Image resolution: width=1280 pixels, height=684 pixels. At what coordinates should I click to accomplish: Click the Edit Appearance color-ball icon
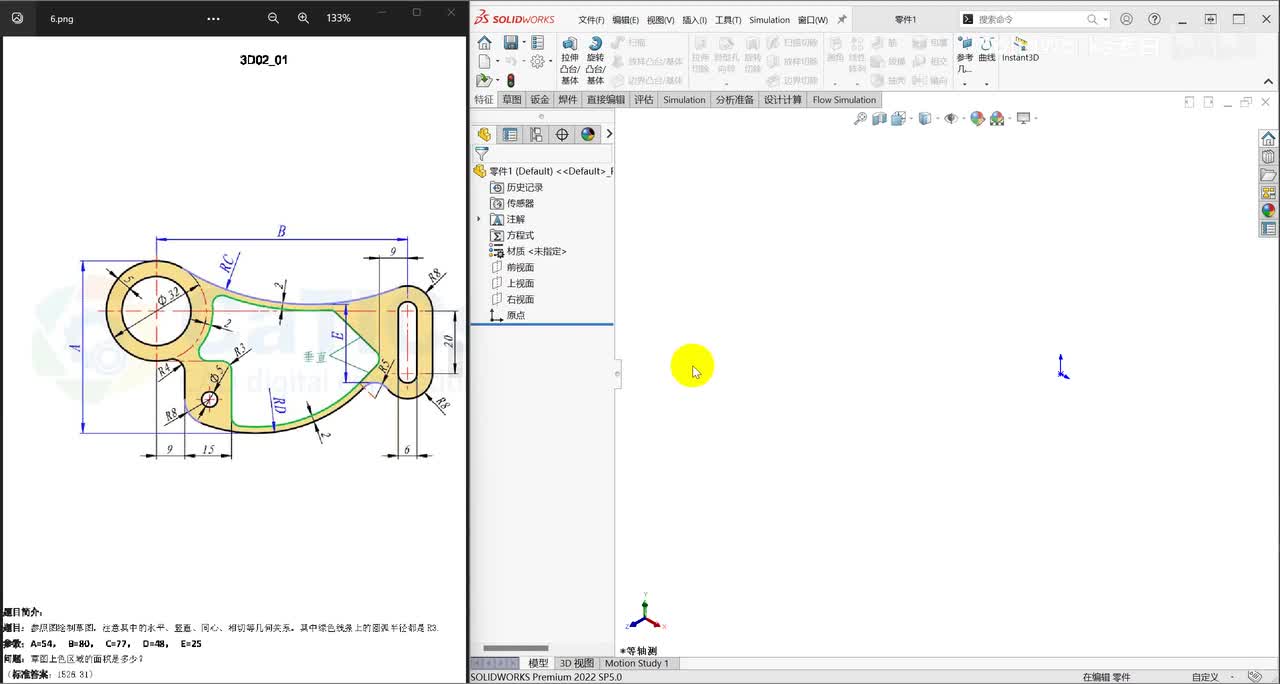point(978,118)
